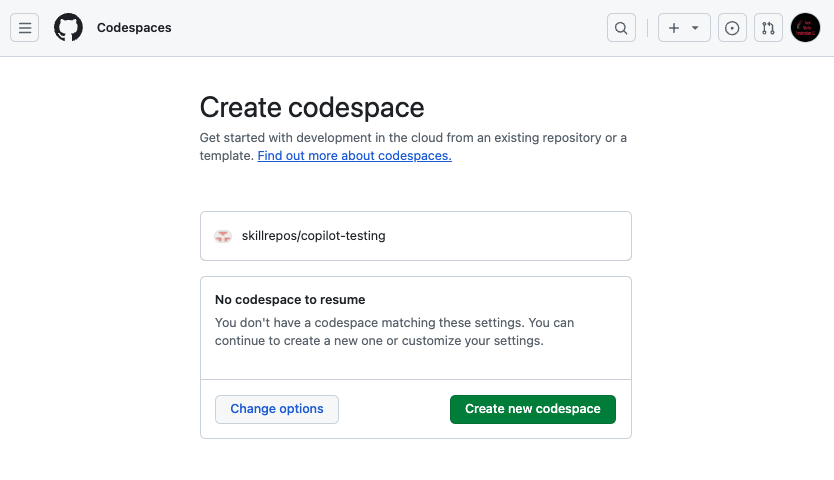Click Create new codespace button
This screenshot has width=834, height=480.
[533, 409]
